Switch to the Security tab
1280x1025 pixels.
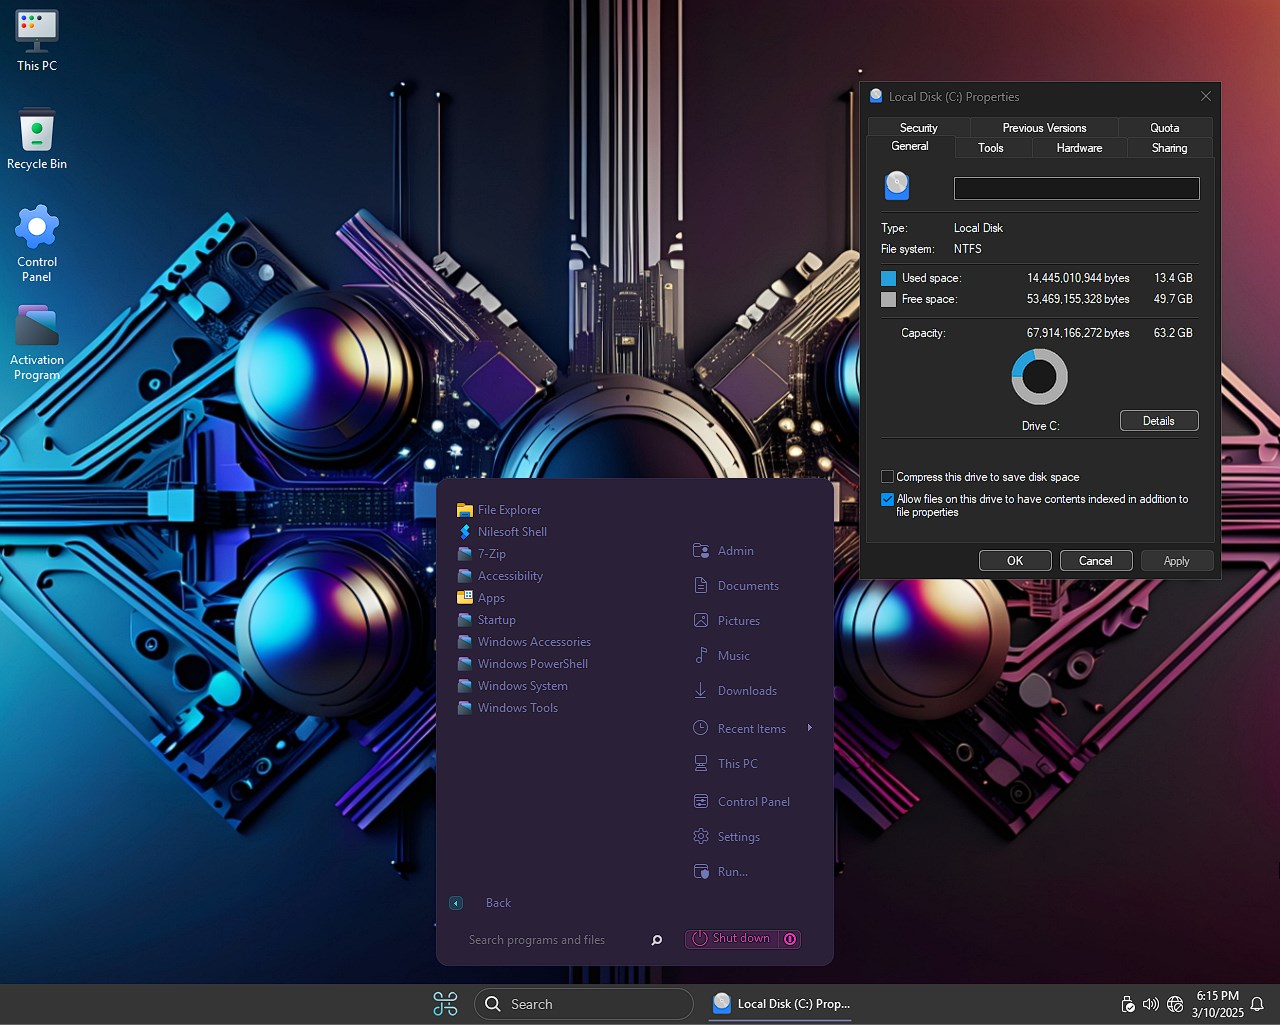tap(918, 128)
